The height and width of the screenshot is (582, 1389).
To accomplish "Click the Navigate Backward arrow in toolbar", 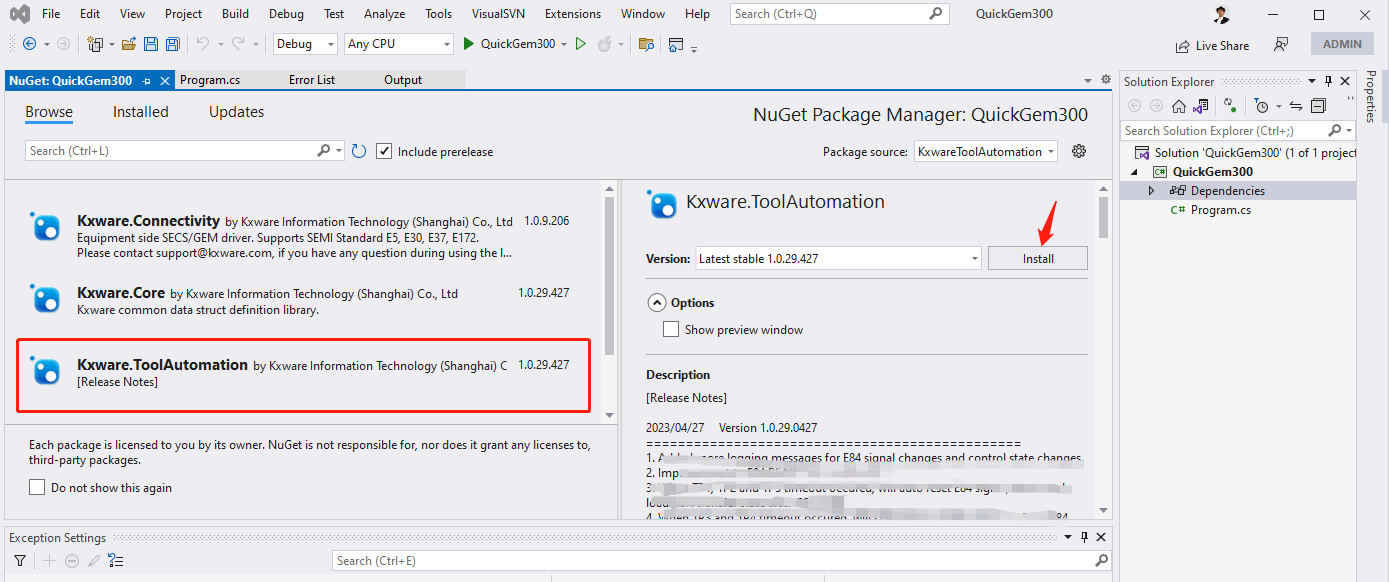I will (x=29, y=44).
